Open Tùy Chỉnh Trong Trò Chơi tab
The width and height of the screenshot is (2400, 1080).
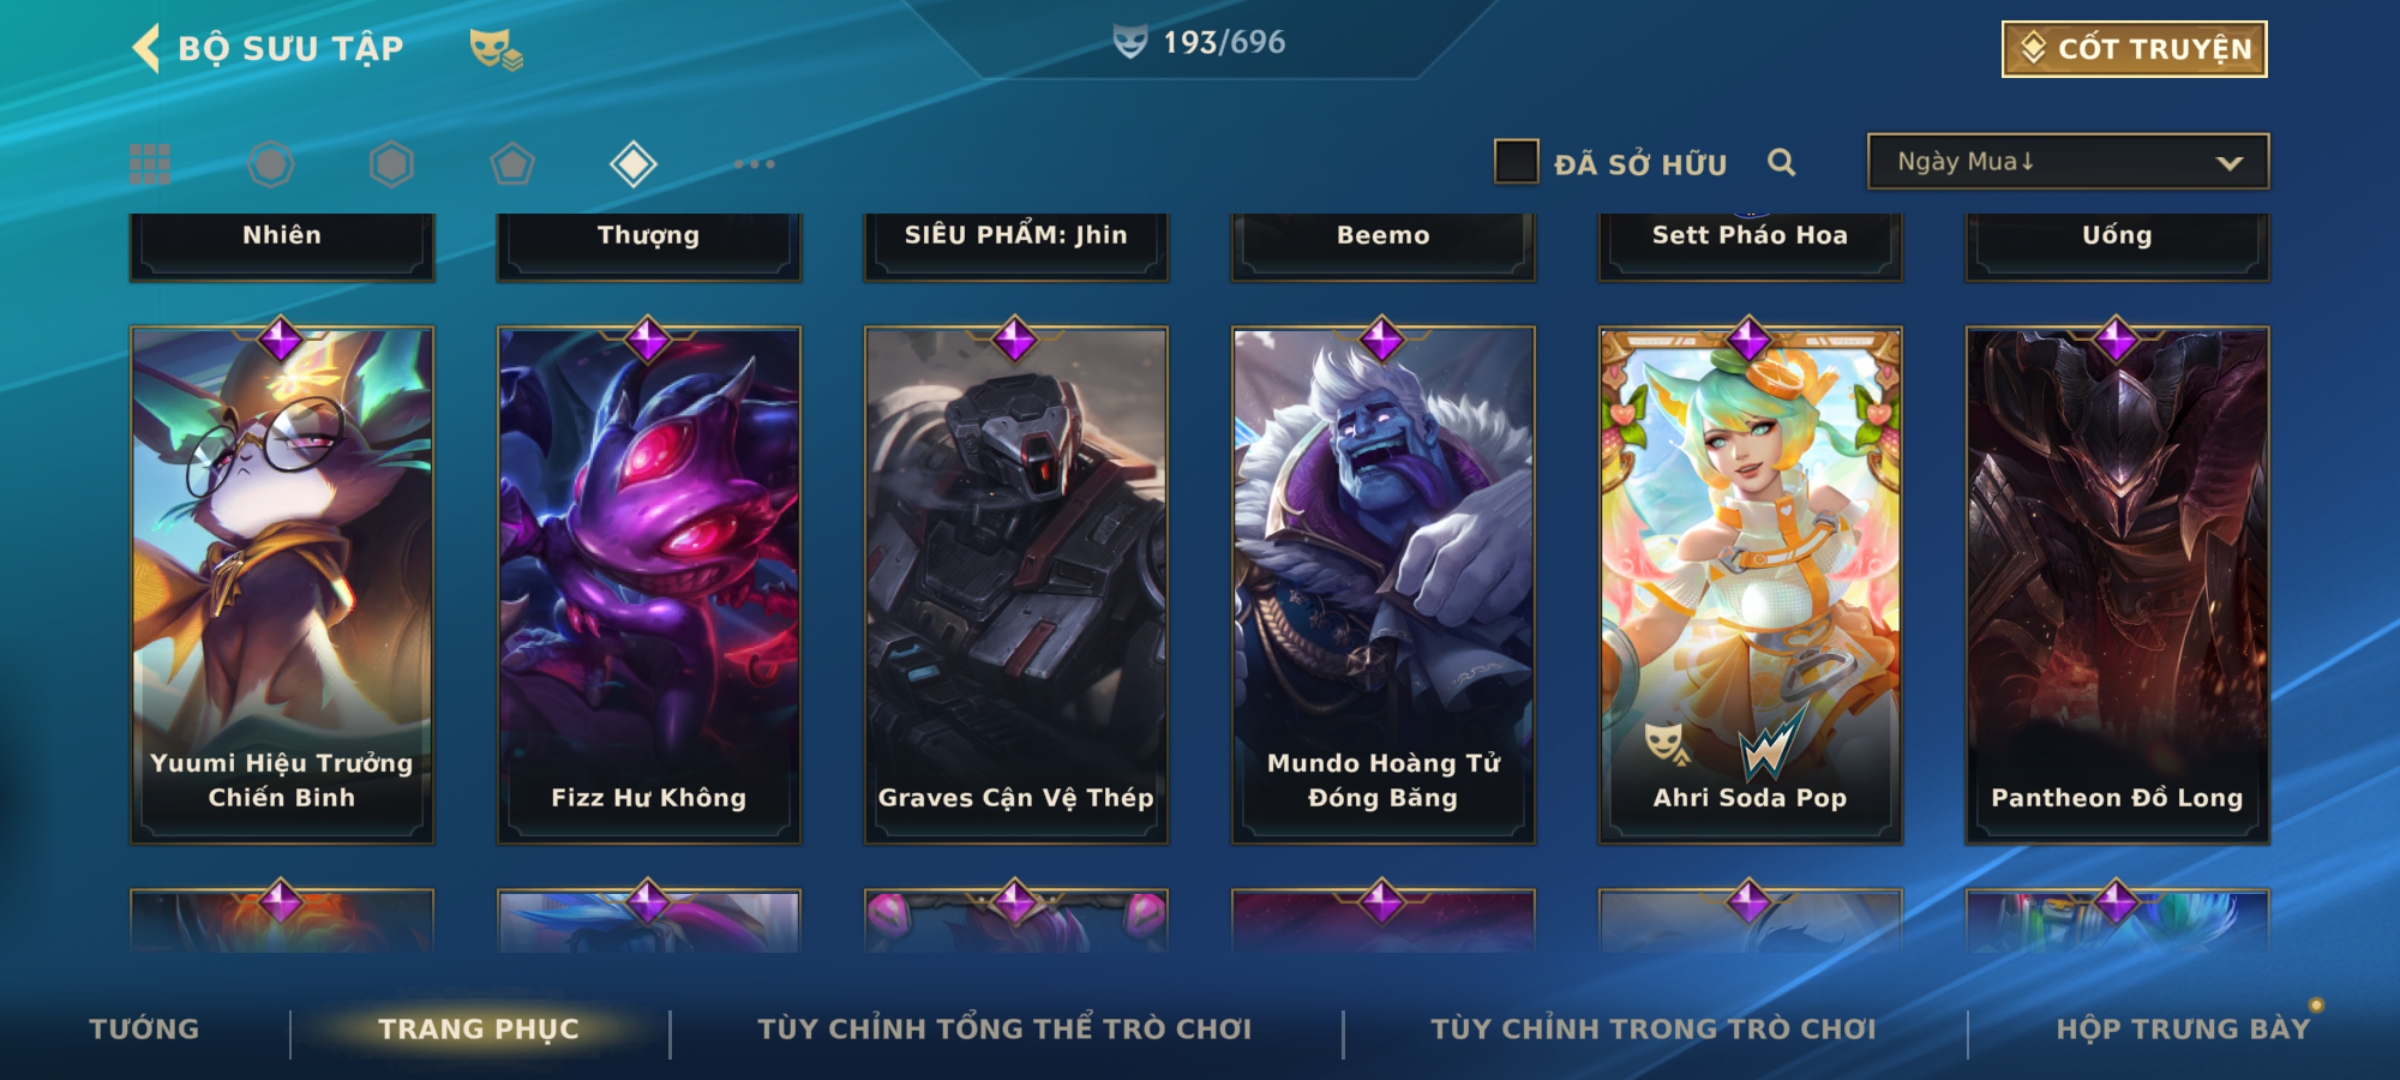click(1653, 1029)
